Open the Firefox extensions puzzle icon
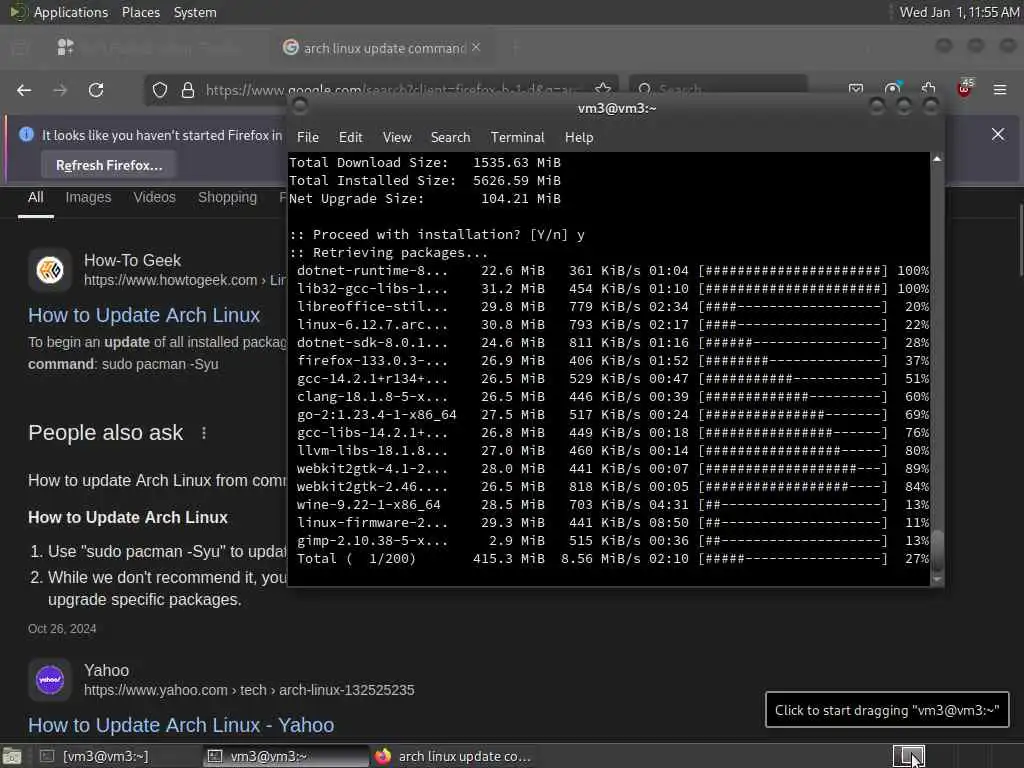 click(x=929, y=89)
